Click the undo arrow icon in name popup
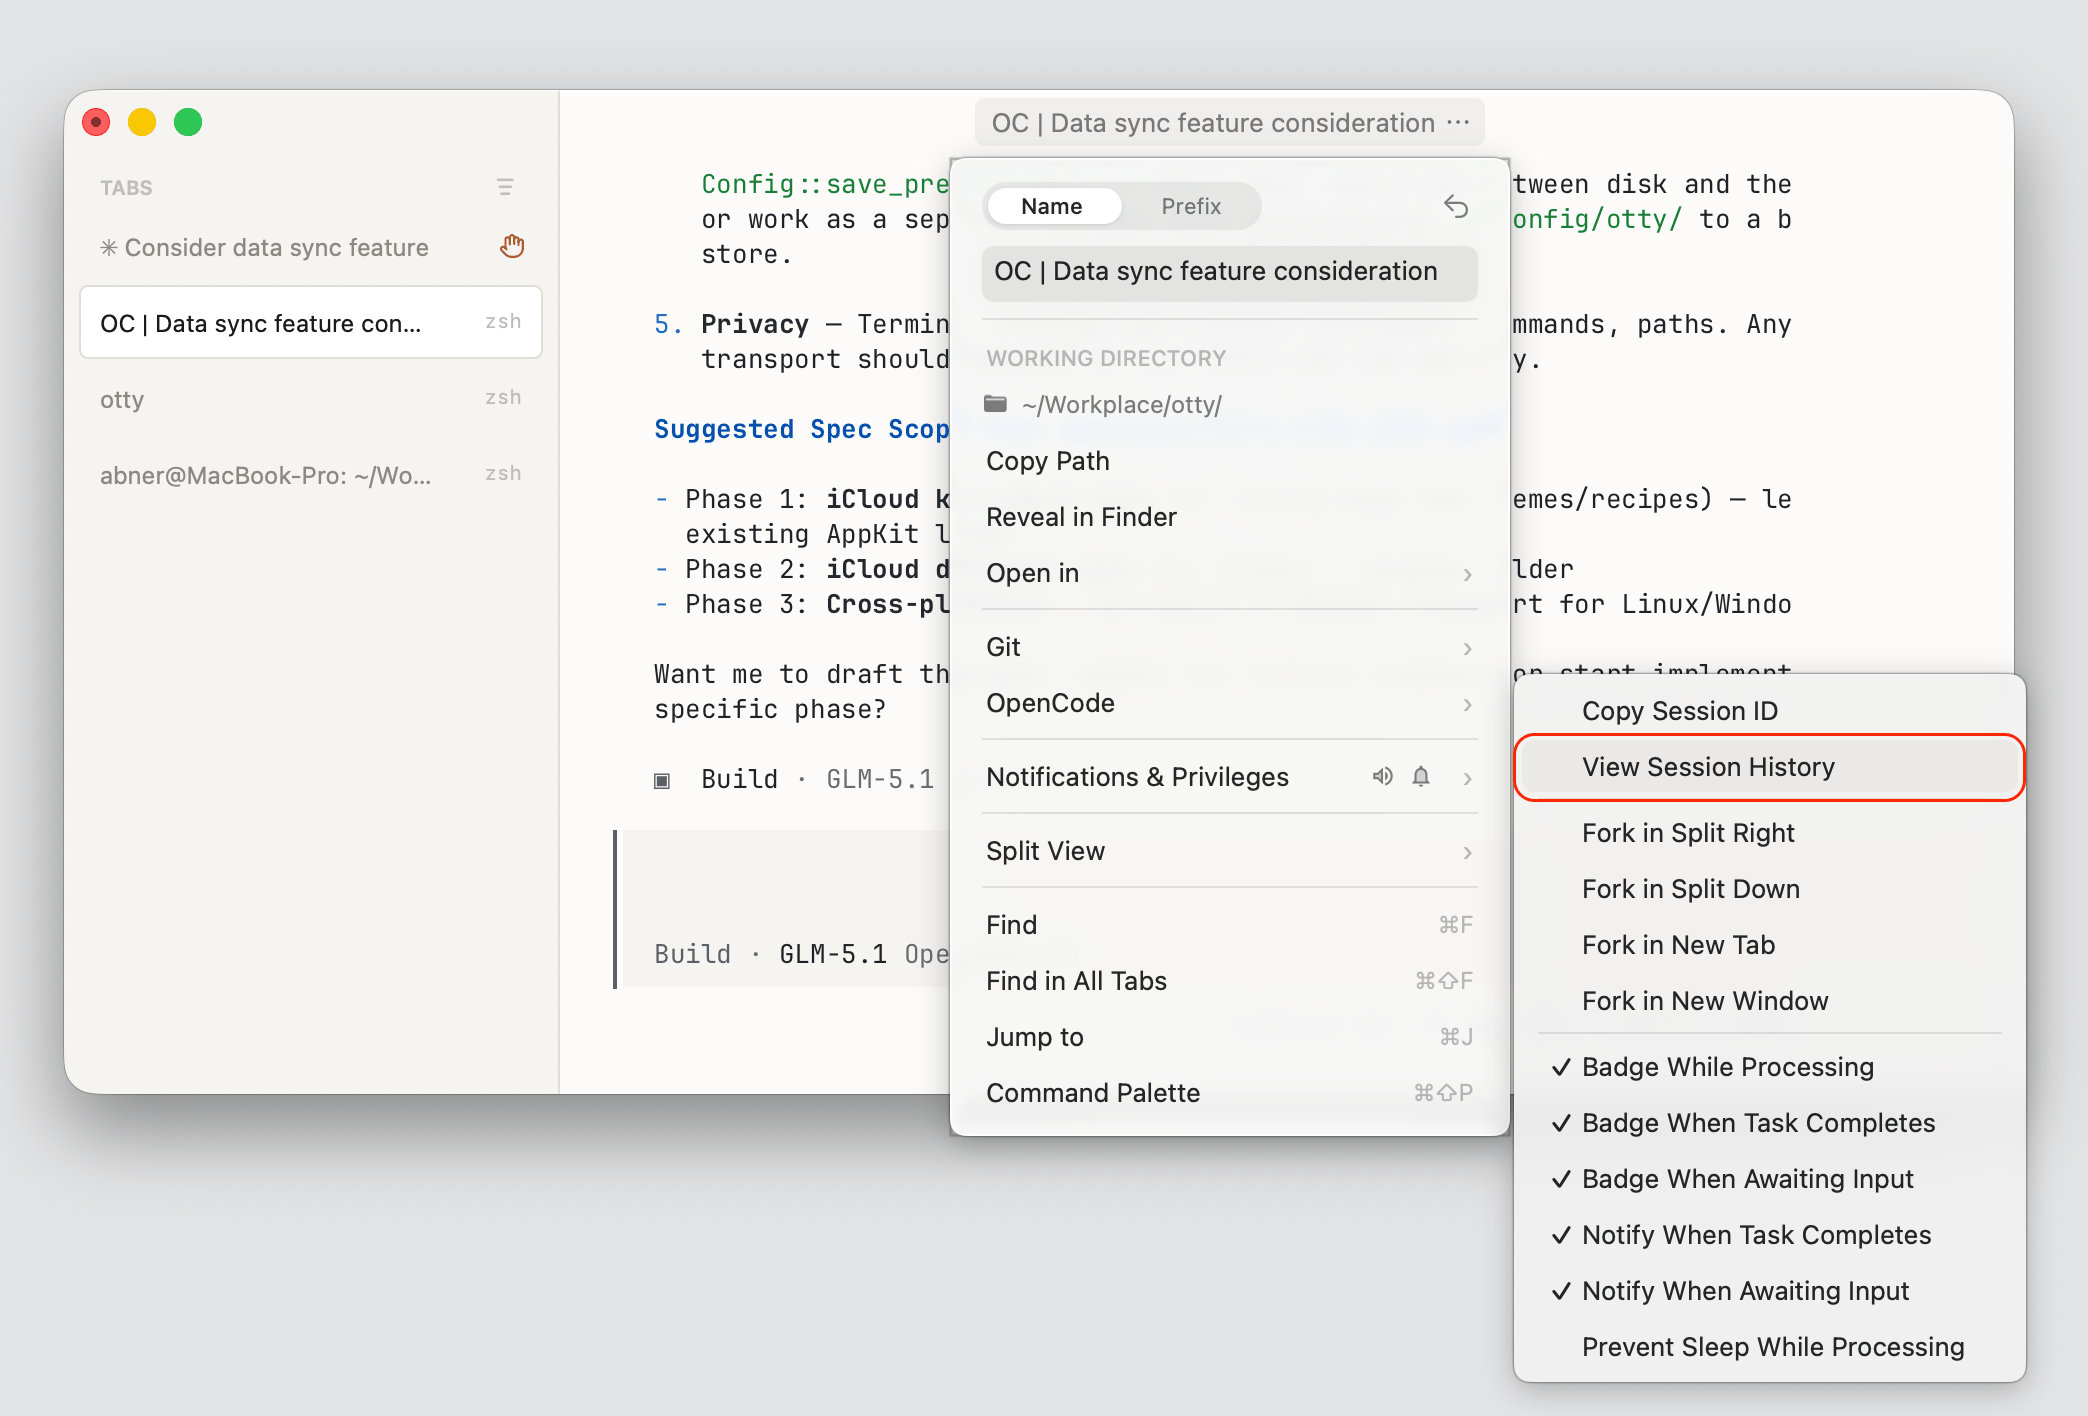 pyautogui.click(x=1456, y=206)
